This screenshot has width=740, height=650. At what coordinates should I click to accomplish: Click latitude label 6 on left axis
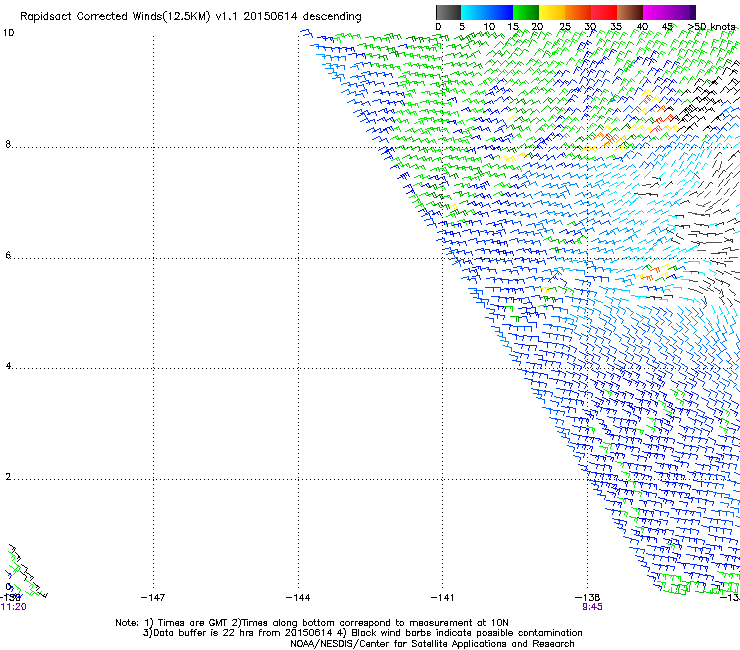click(8, 255)
